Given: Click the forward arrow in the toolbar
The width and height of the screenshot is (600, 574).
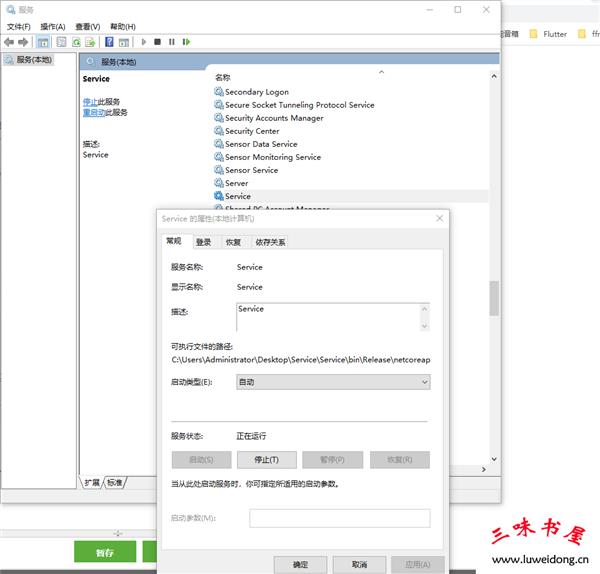Looking at the screenshot, I should click(23, 42).
